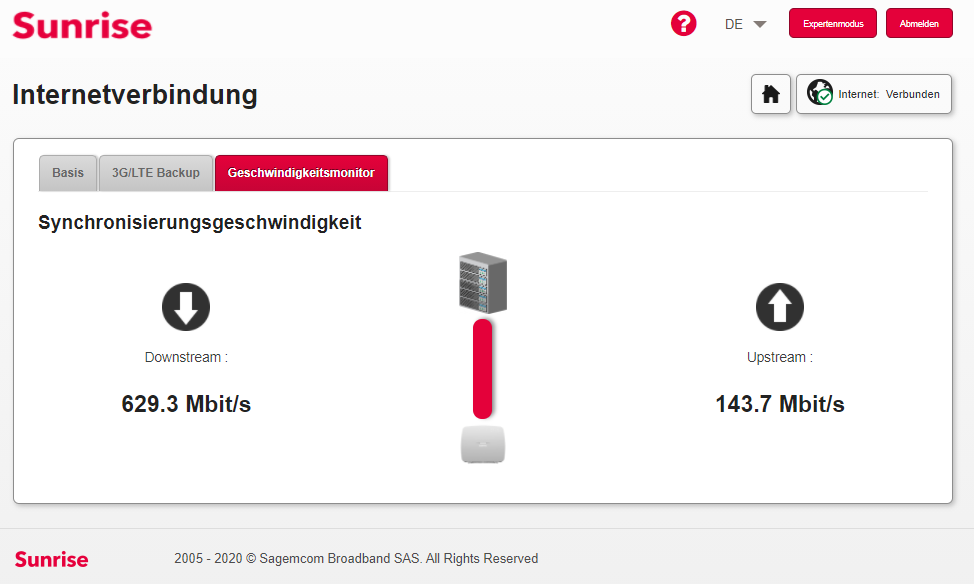
Task: Click the server rack icon
Action: [483, 283]
